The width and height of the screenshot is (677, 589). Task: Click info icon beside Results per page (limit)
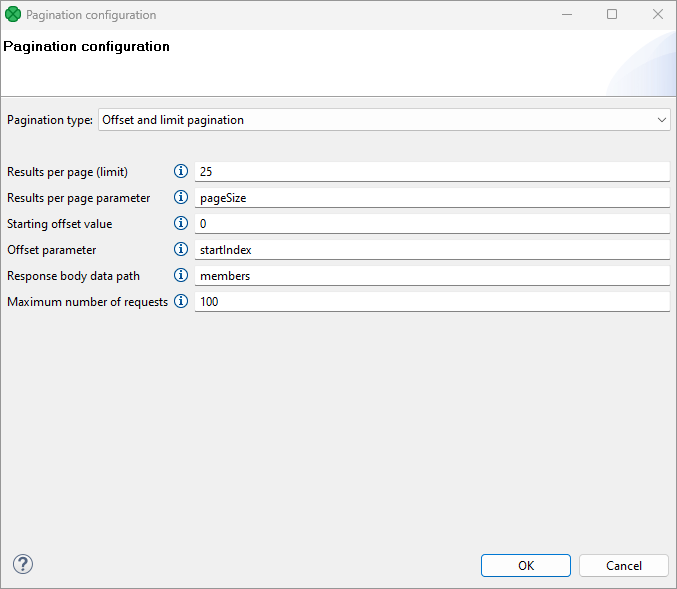coord(181,172)
